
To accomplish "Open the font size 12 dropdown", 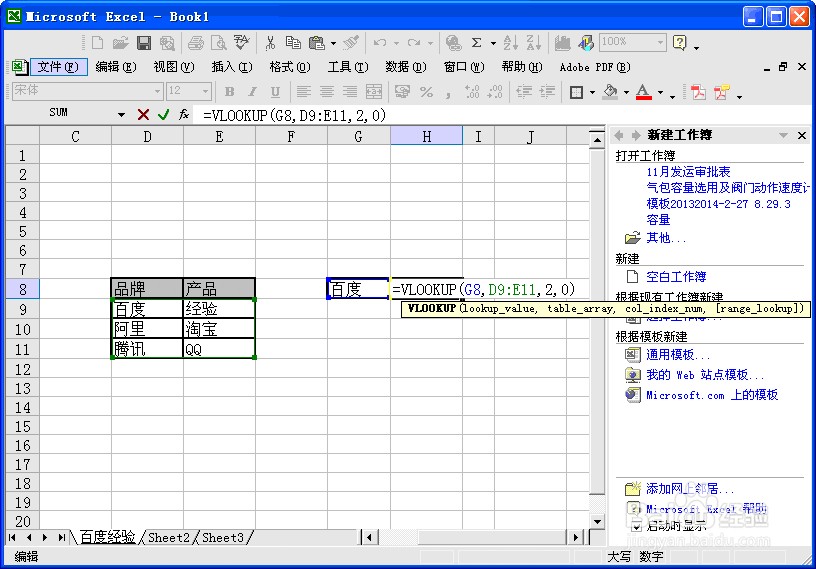I will pos(206,92).
